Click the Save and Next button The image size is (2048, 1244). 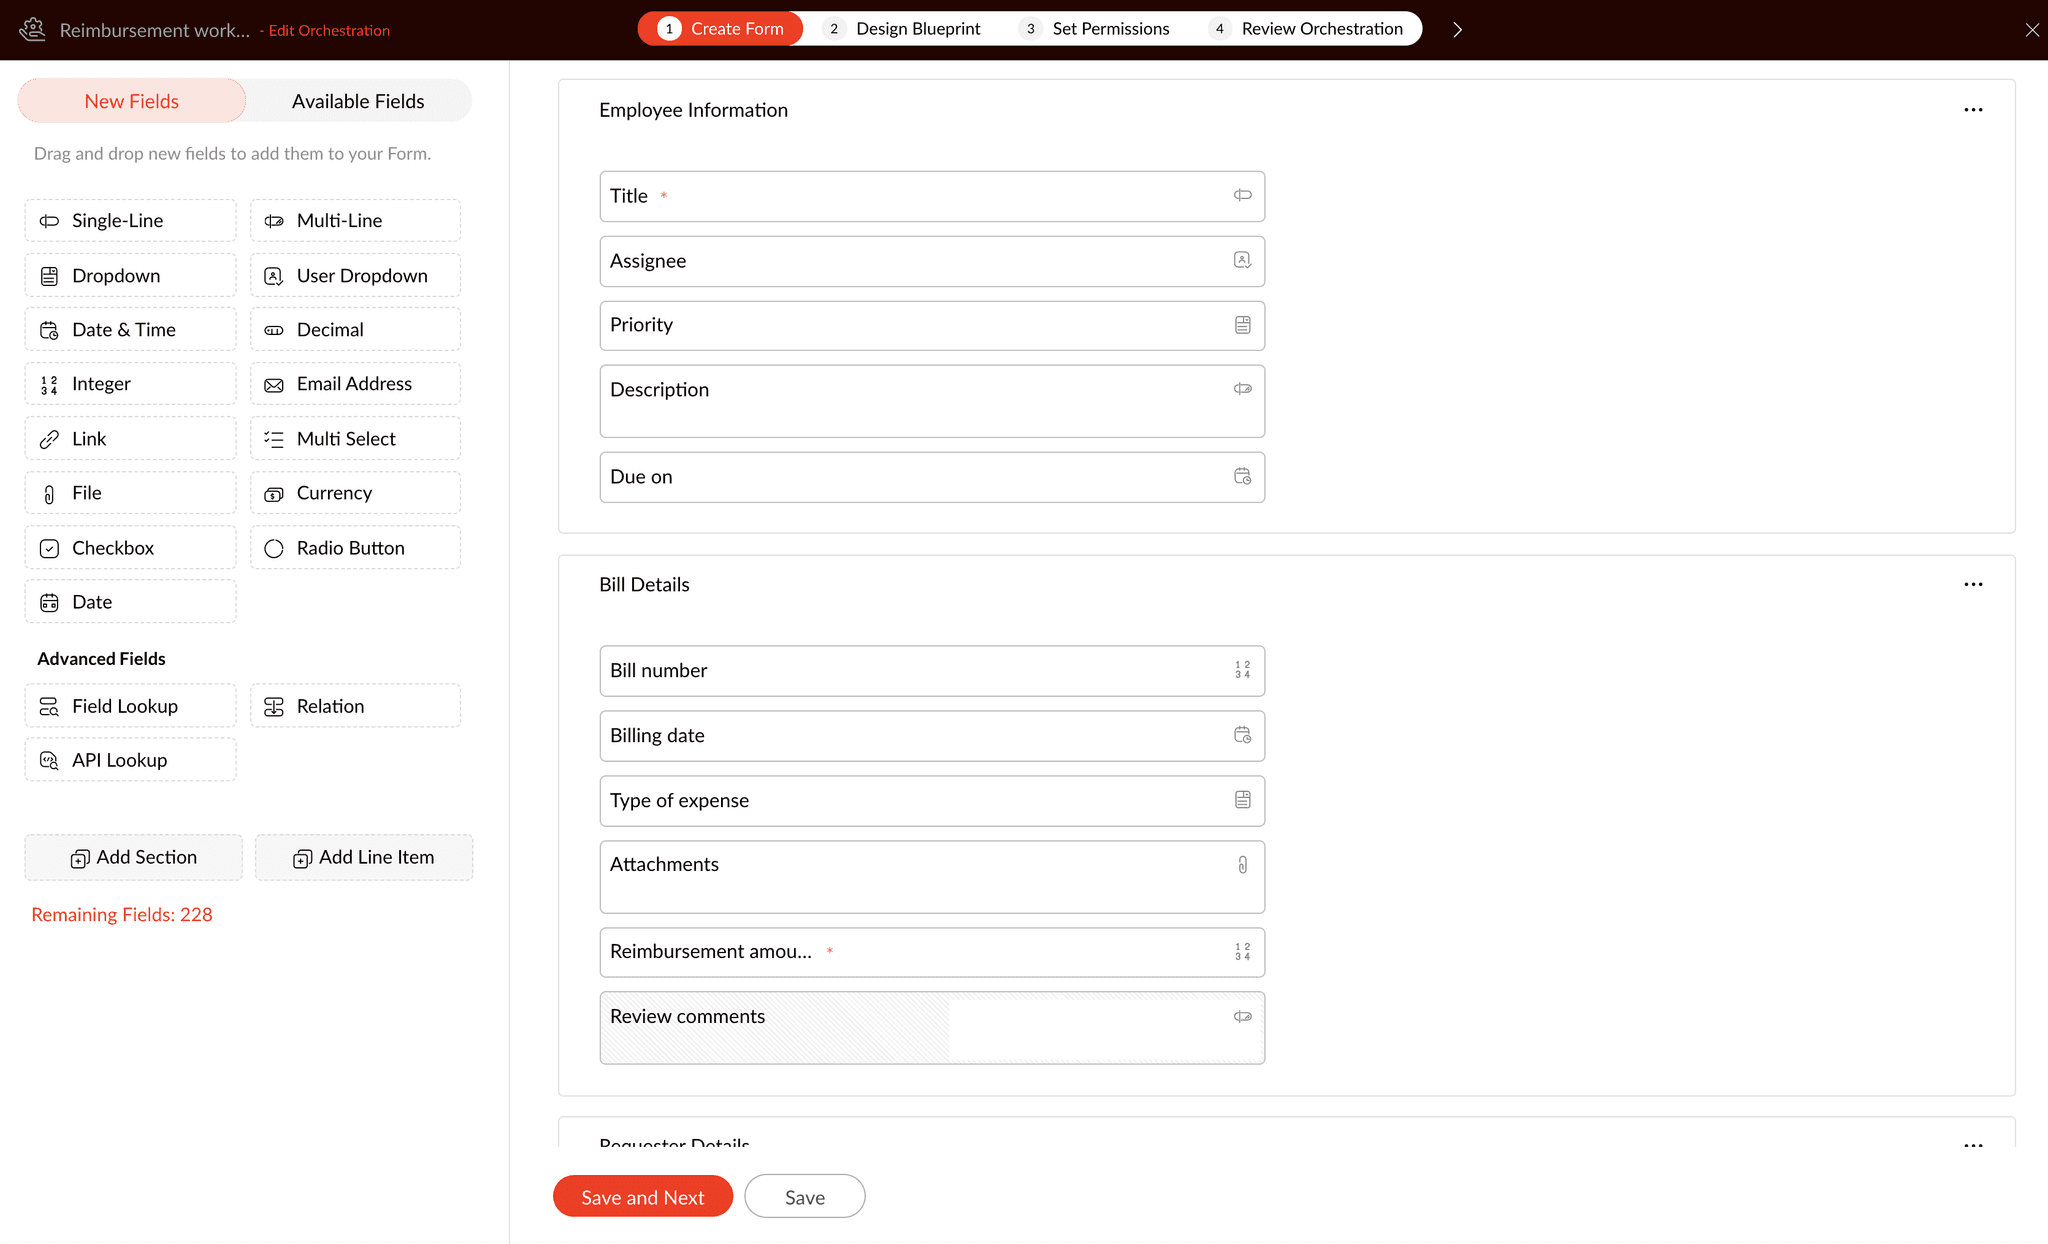pos(642,1196)
